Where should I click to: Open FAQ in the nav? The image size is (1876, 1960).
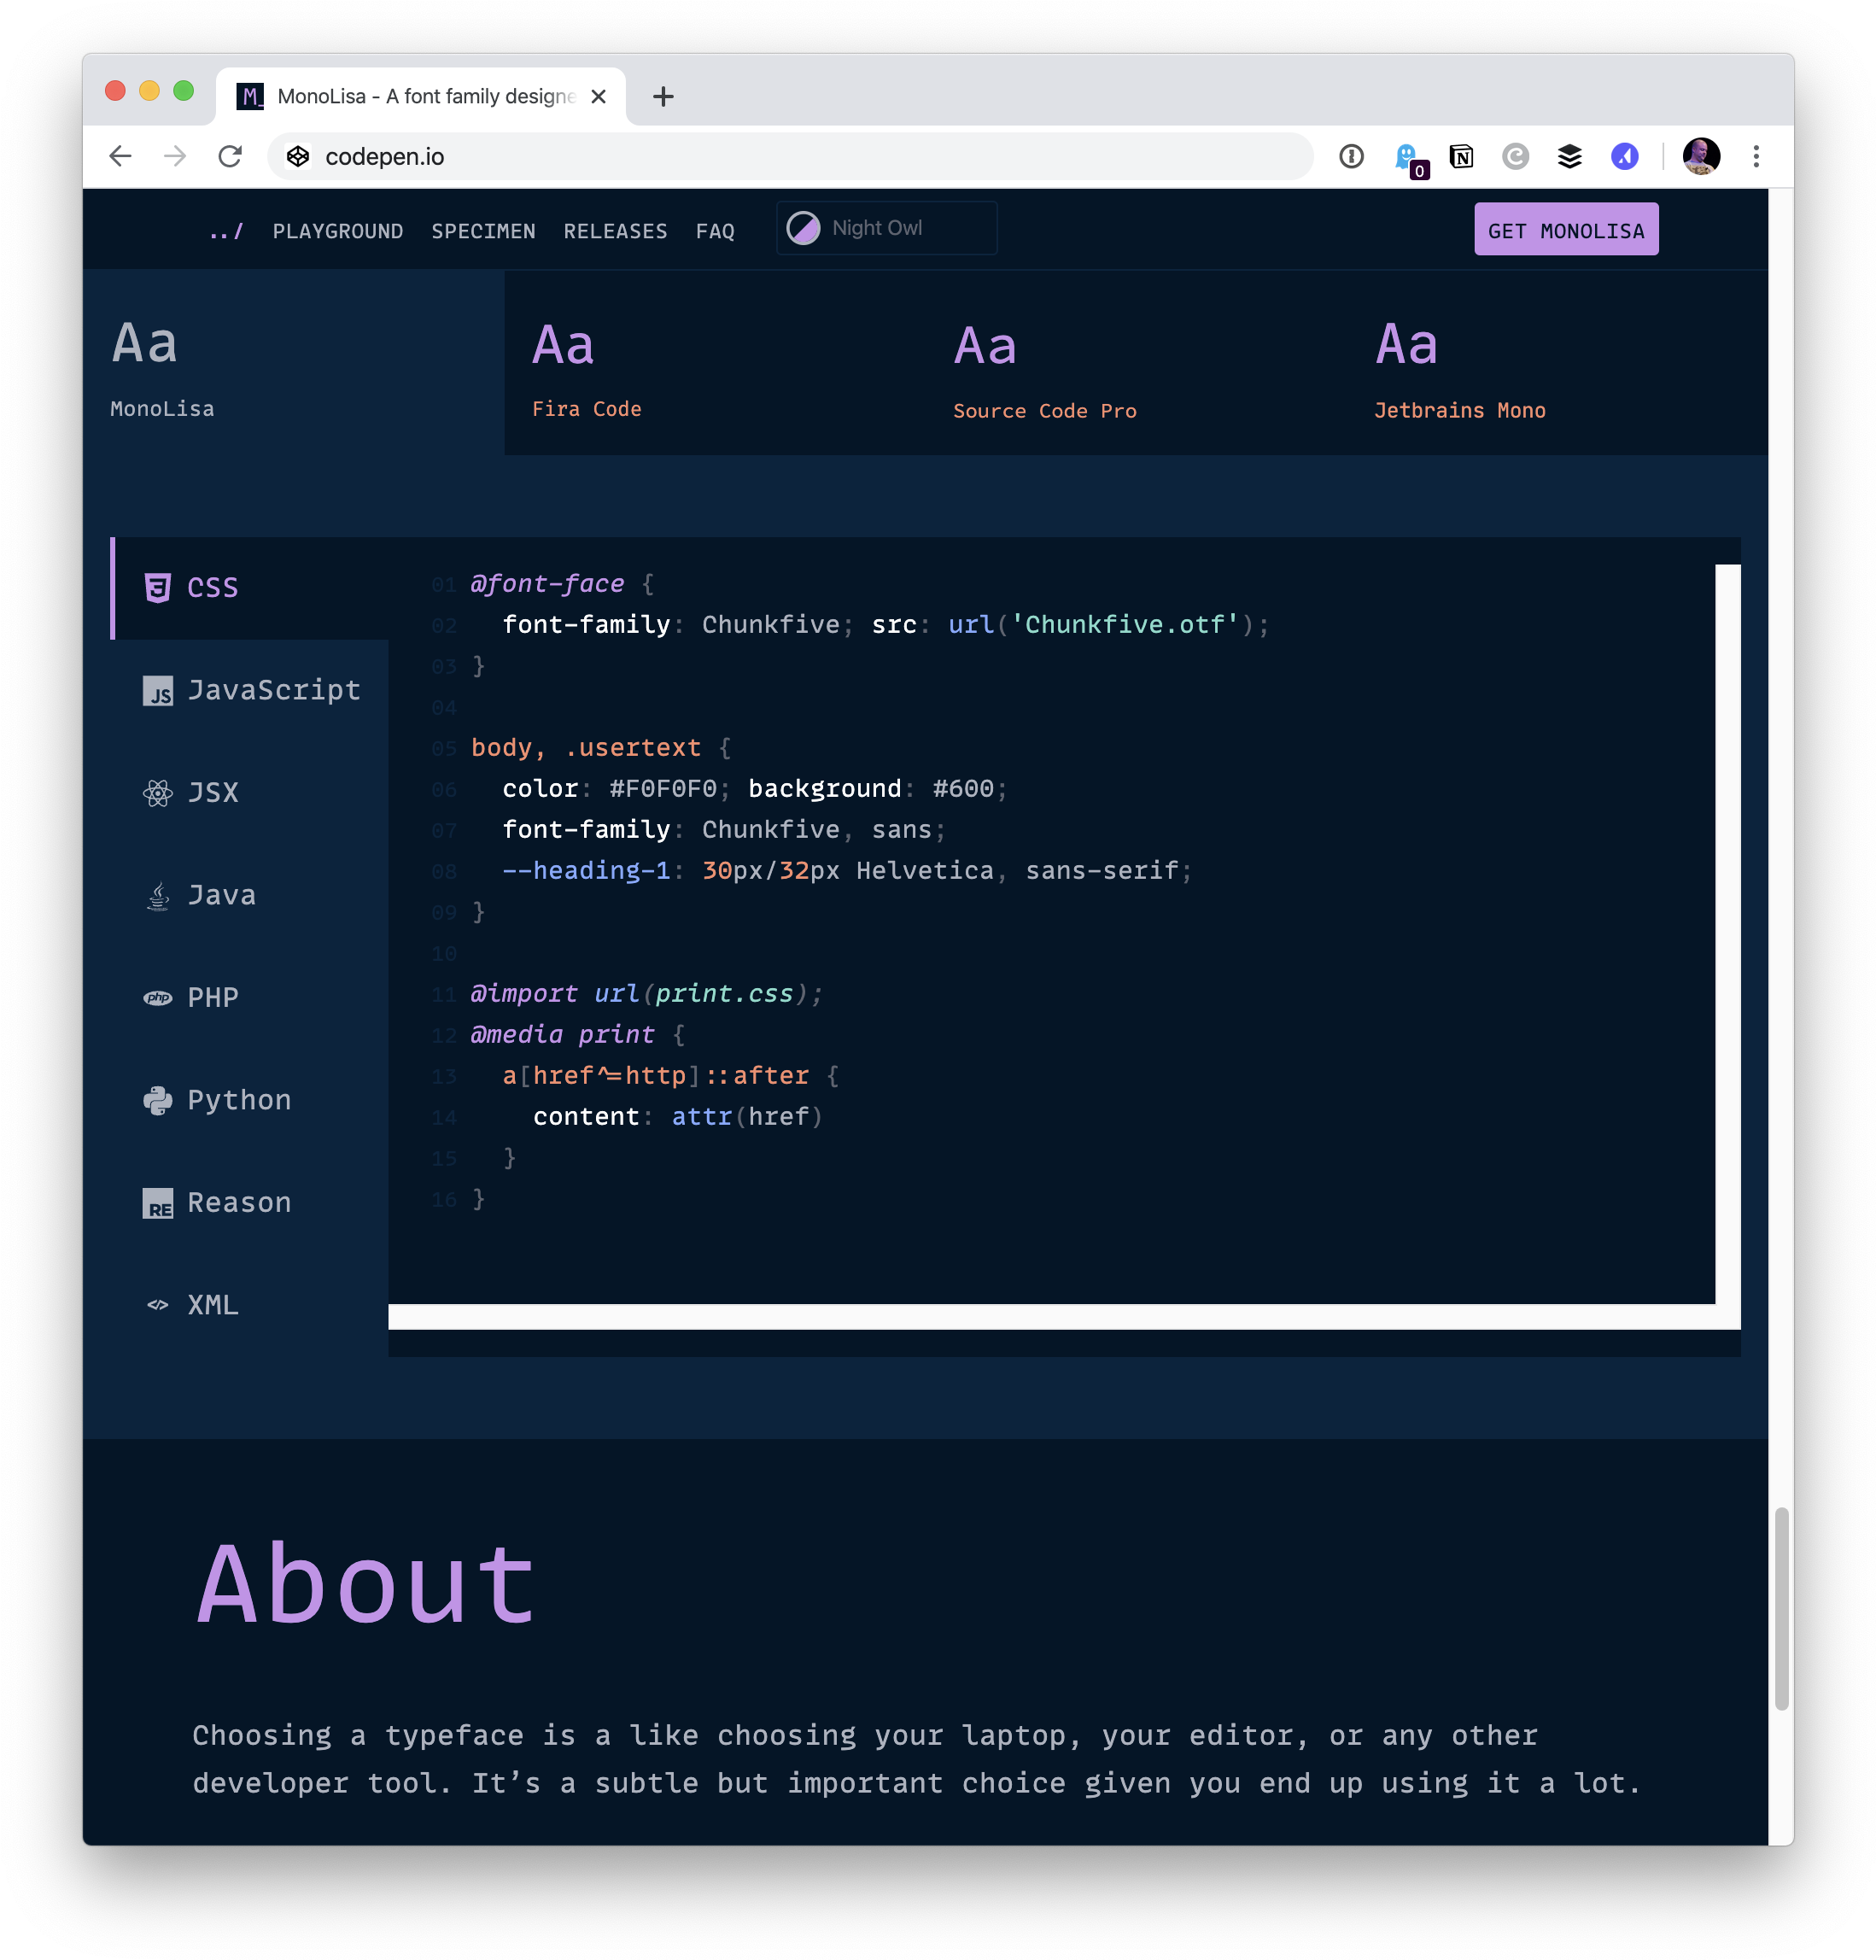[x=715, y=231]
